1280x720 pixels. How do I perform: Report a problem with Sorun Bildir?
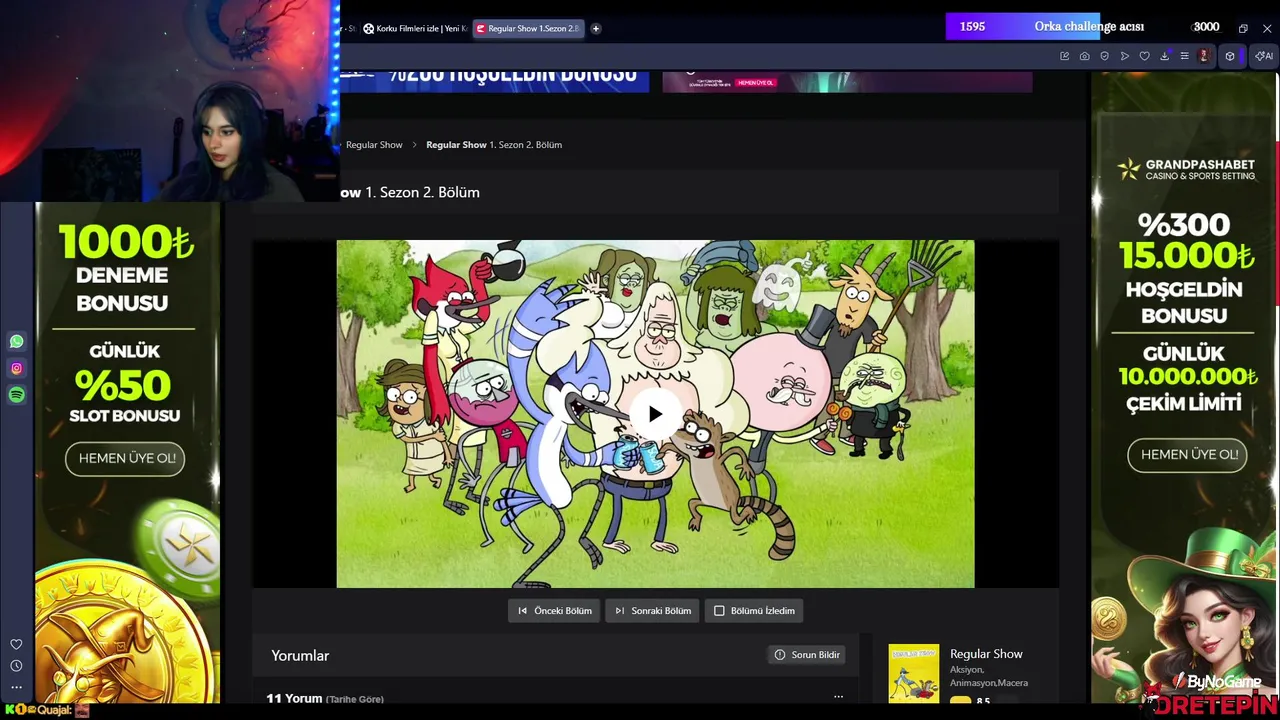click(x=807, y=655)
